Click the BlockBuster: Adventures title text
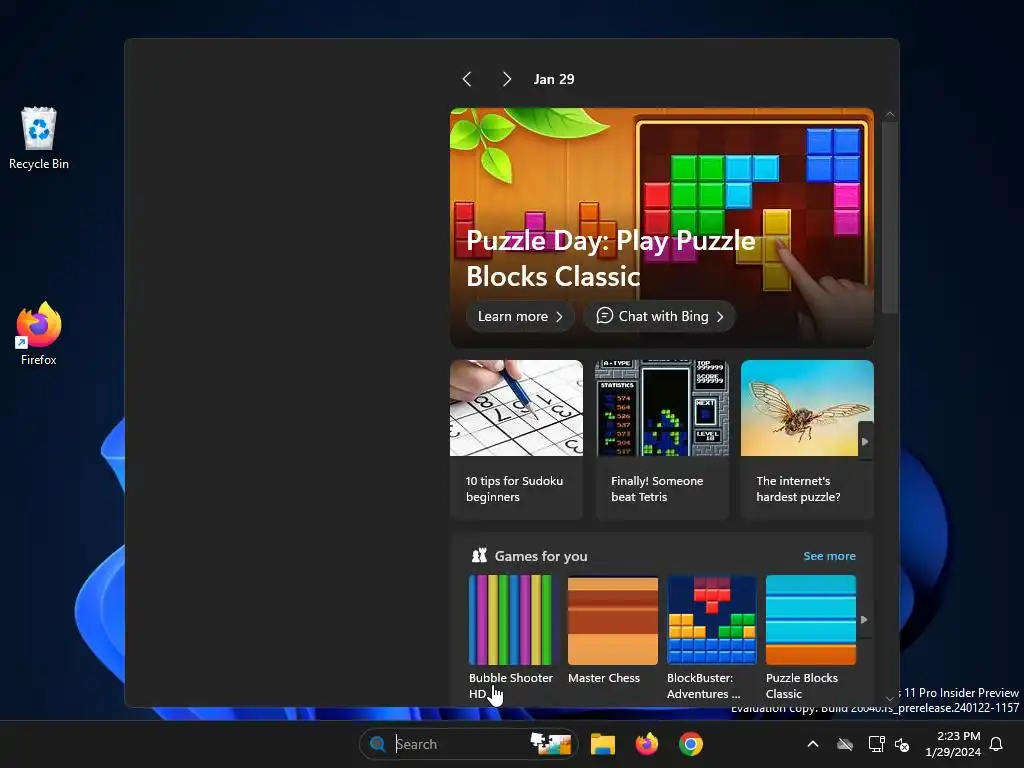 click(x=703, y=686)
